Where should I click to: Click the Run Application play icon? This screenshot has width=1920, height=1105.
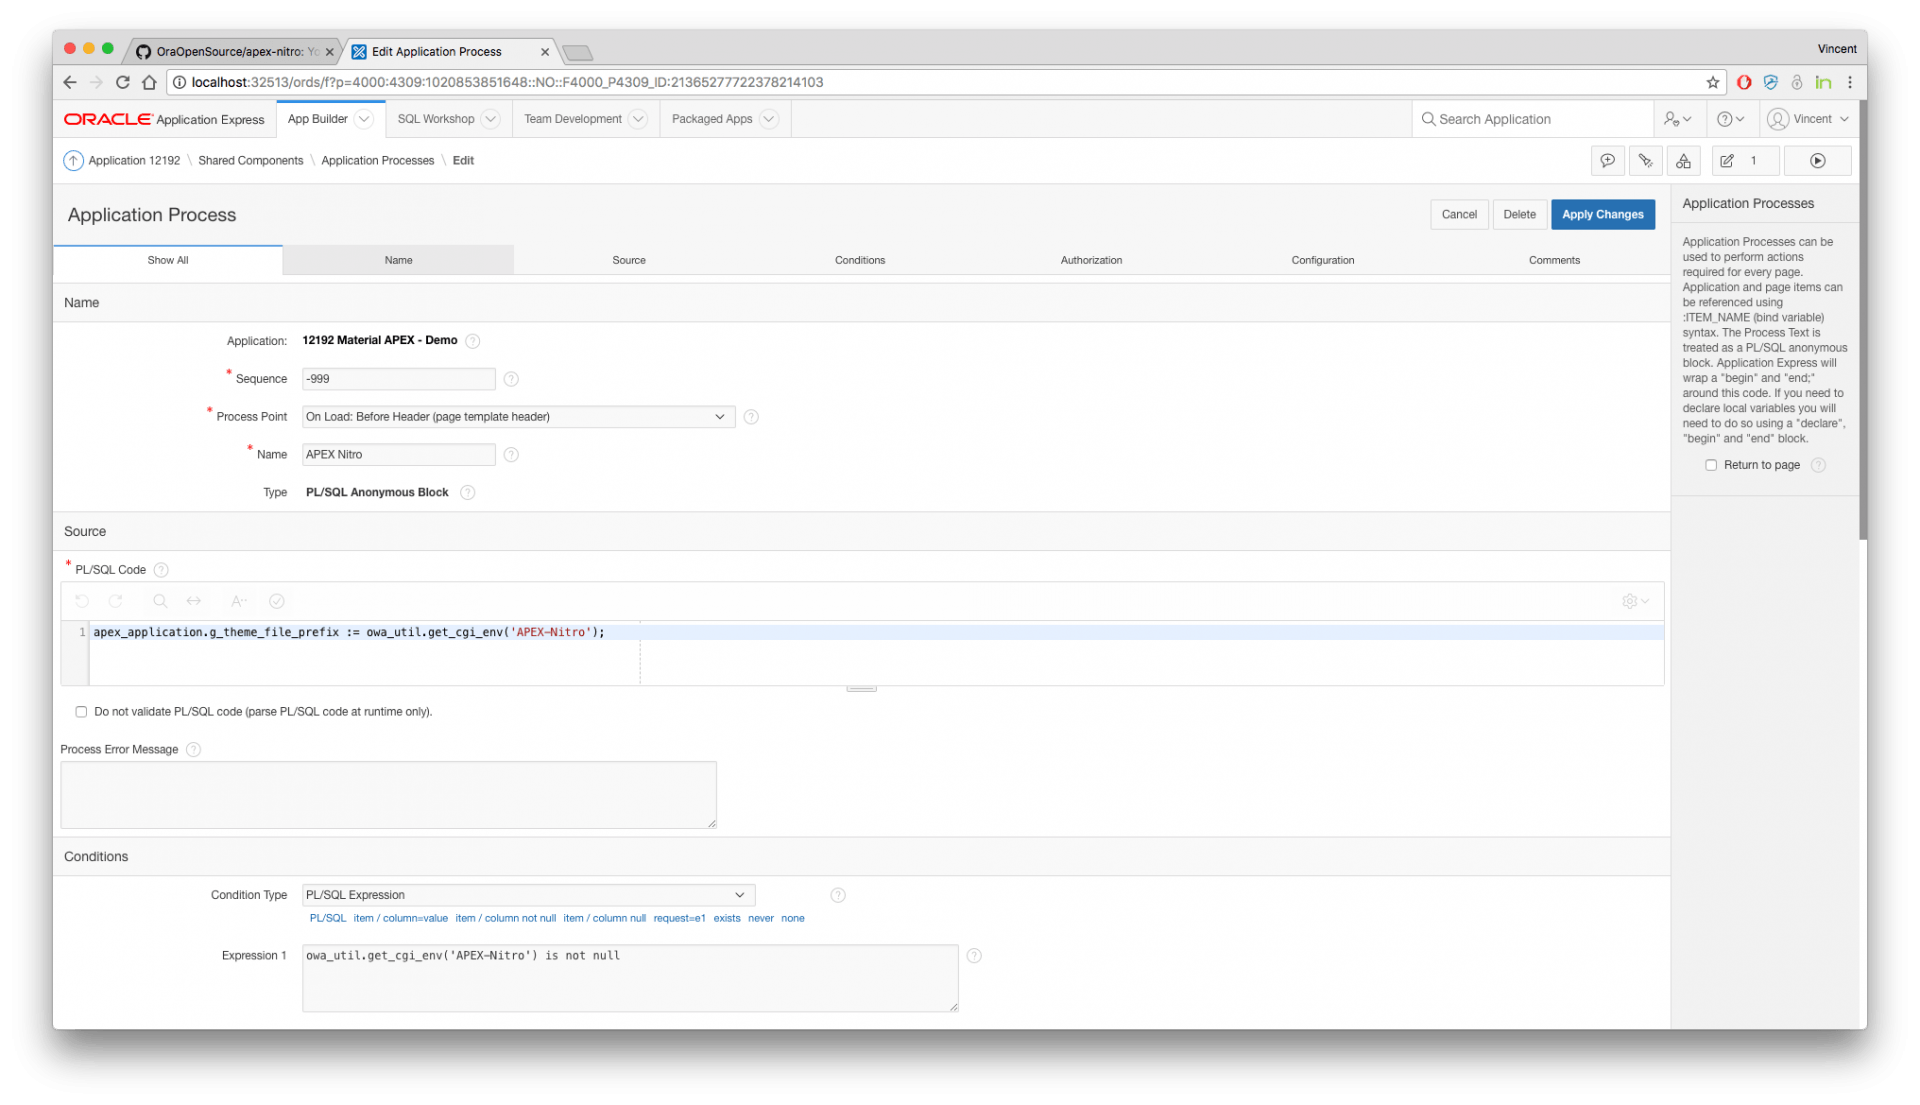click(1817, 161)
